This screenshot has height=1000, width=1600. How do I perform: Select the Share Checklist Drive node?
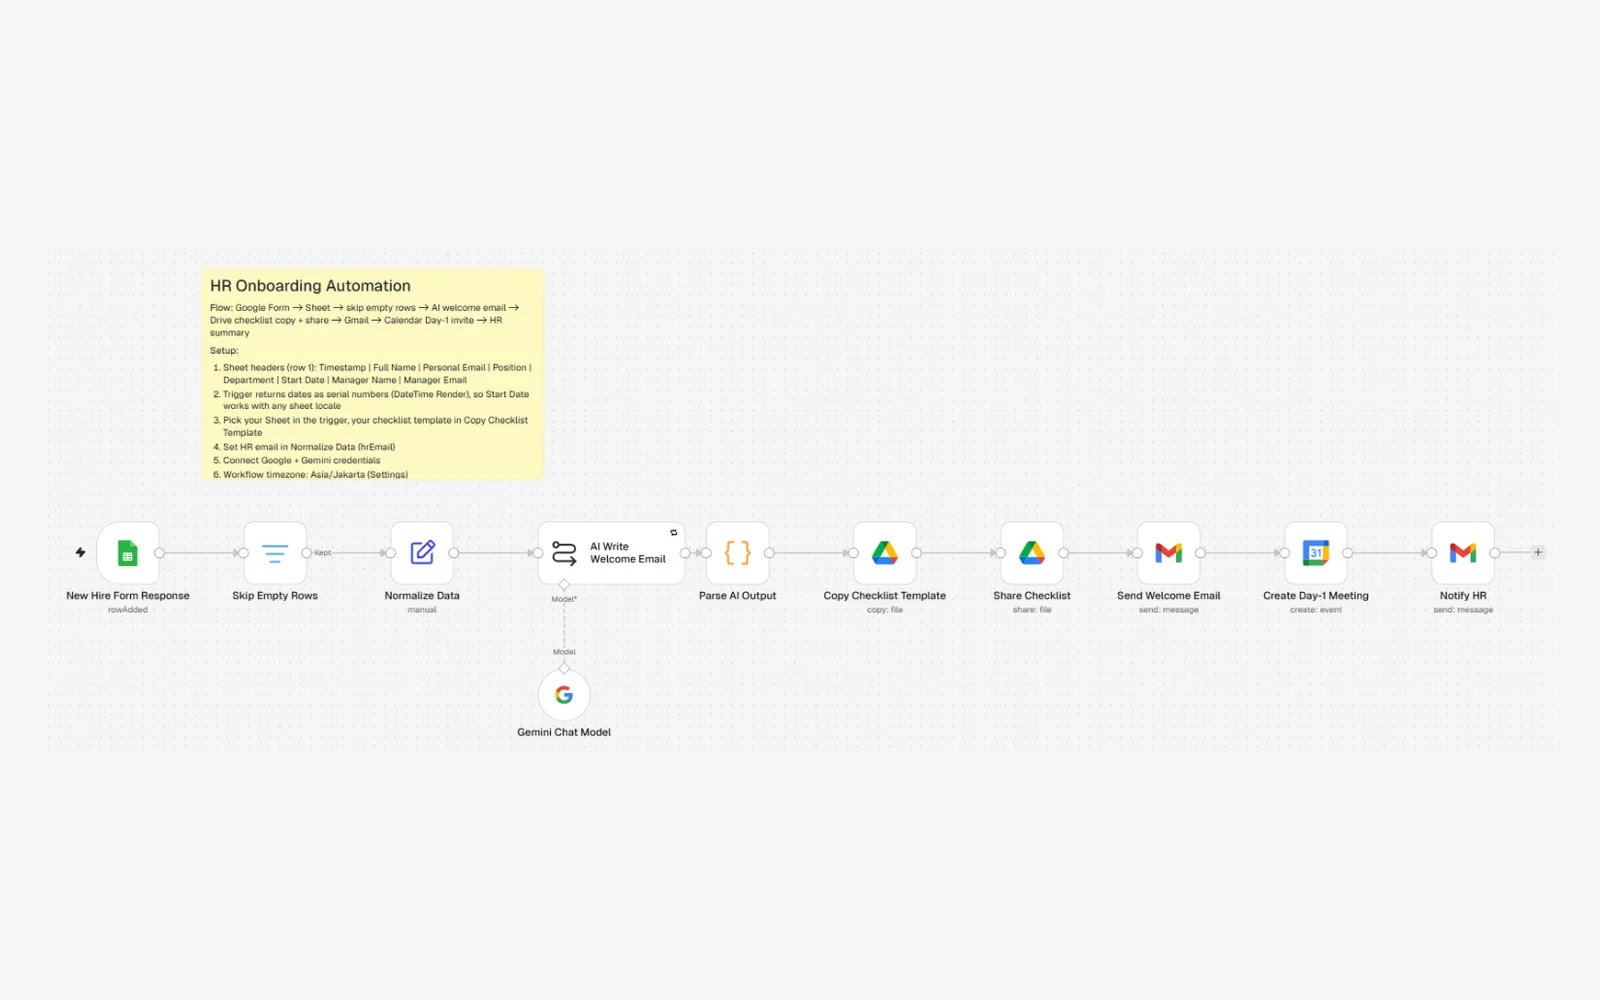click(1032, 553)
